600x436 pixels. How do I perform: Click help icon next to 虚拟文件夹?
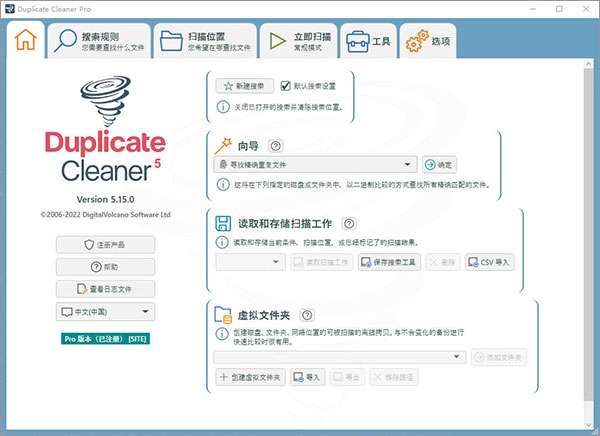tap(307, 315)
